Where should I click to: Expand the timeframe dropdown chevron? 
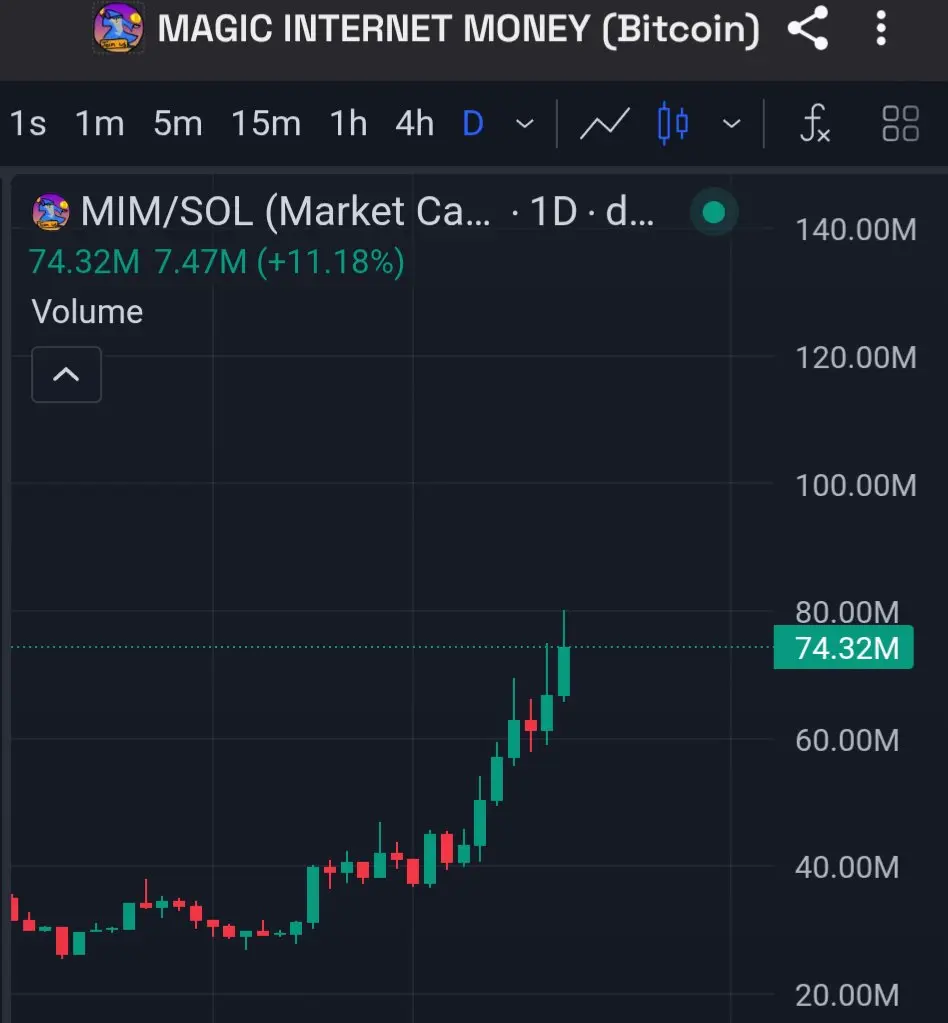coord(525,123)
